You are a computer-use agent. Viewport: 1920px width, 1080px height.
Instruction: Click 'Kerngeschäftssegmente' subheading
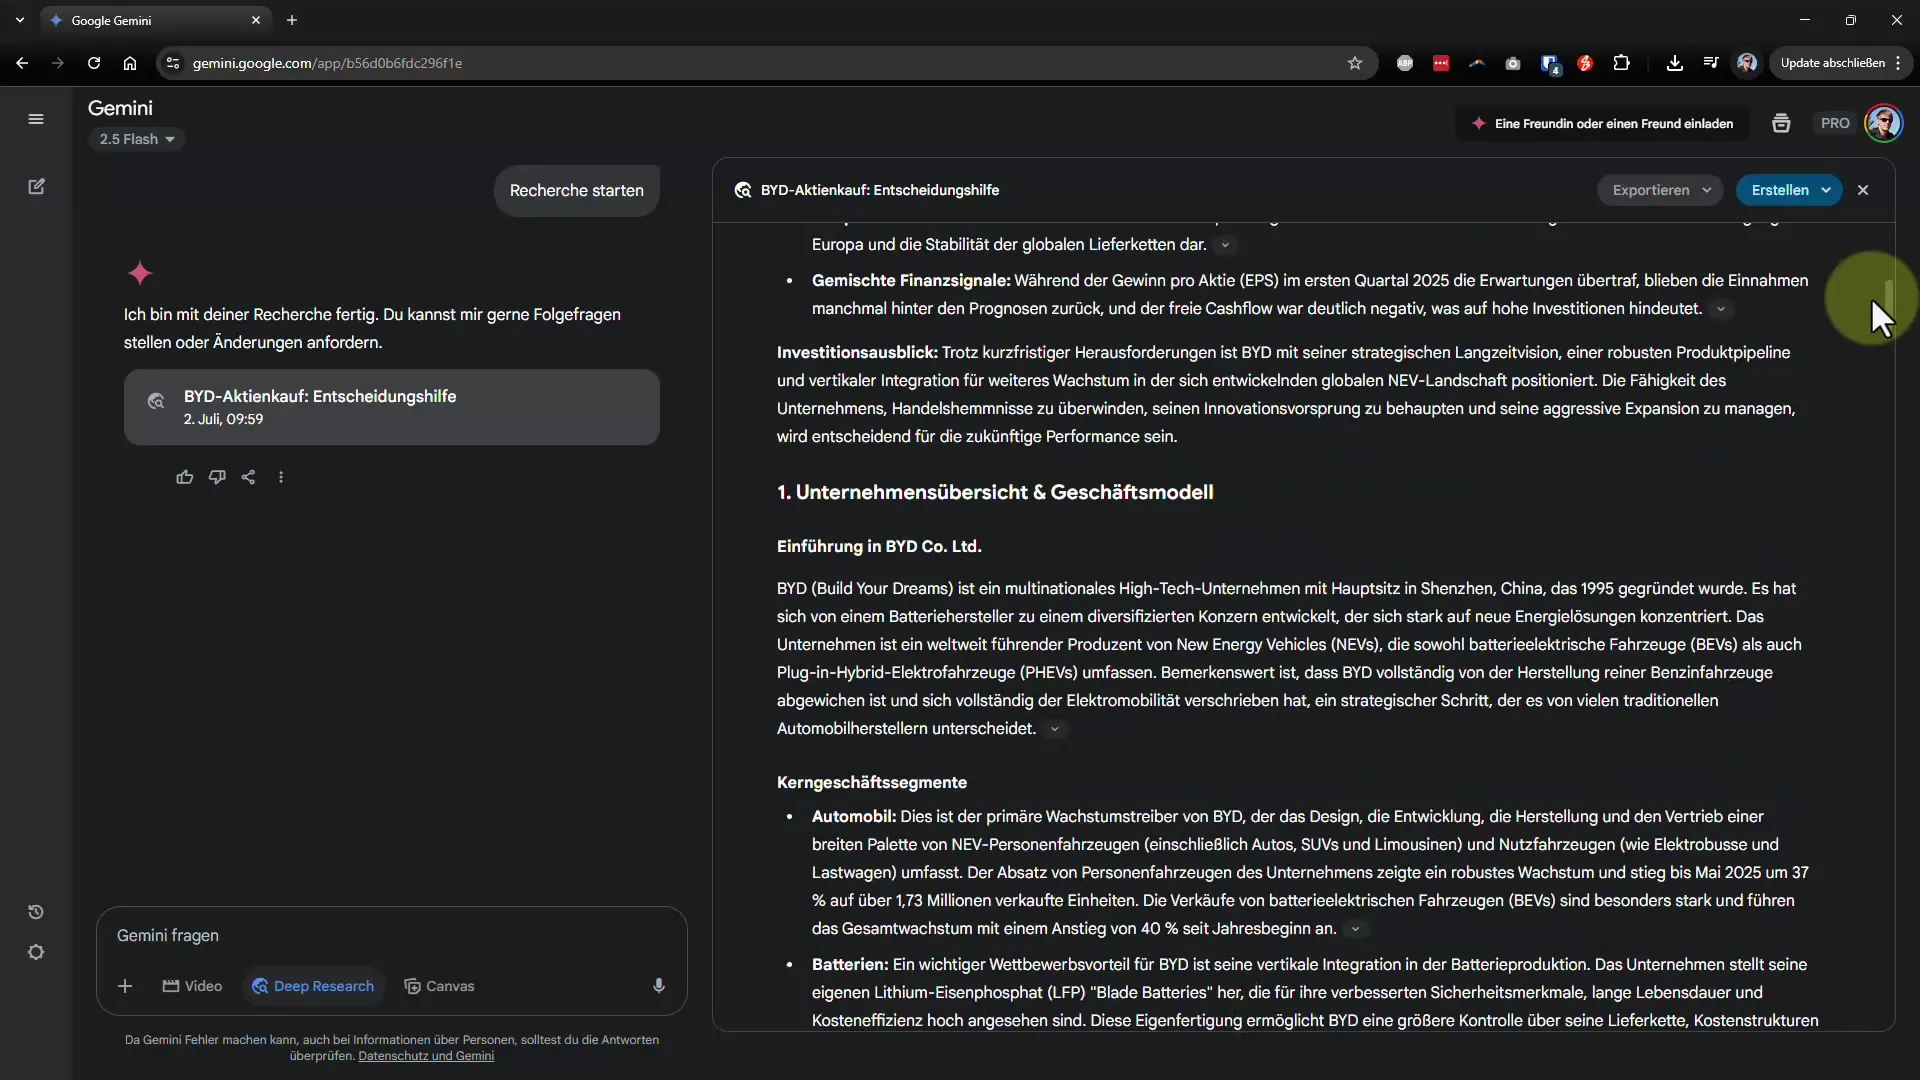pyautogui.click(x=872, y=782)
